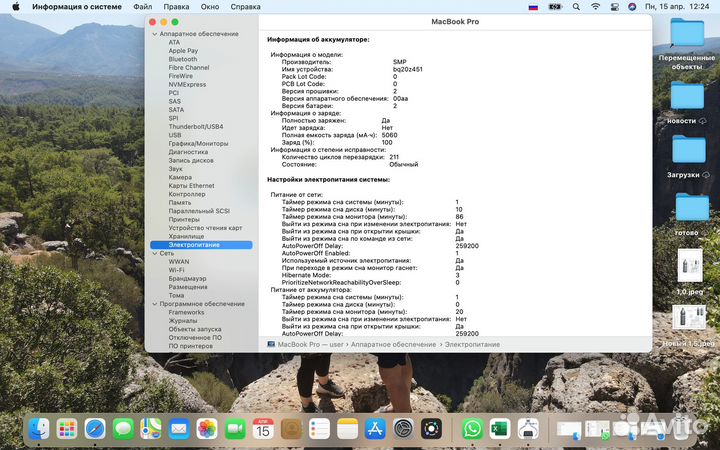Collapse the Аппаратное обеспечение section
Screen dimensions: 720x450
click(155, 34)
